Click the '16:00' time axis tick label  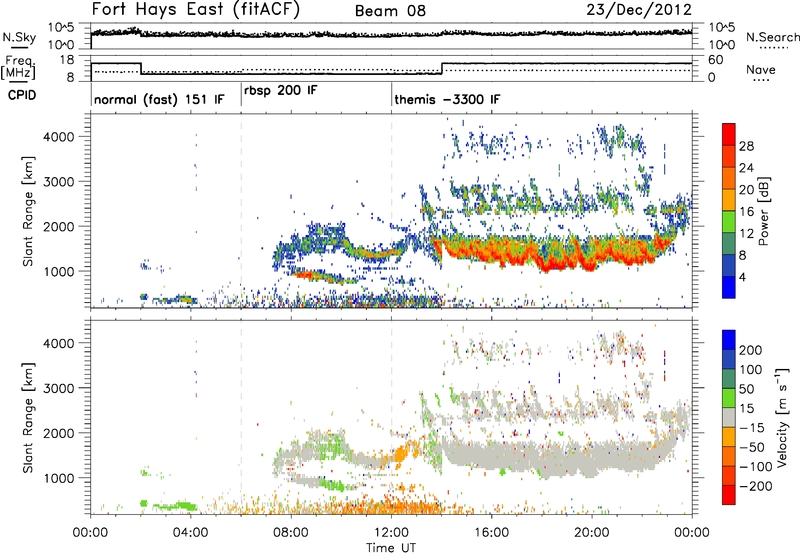point(491,533)
